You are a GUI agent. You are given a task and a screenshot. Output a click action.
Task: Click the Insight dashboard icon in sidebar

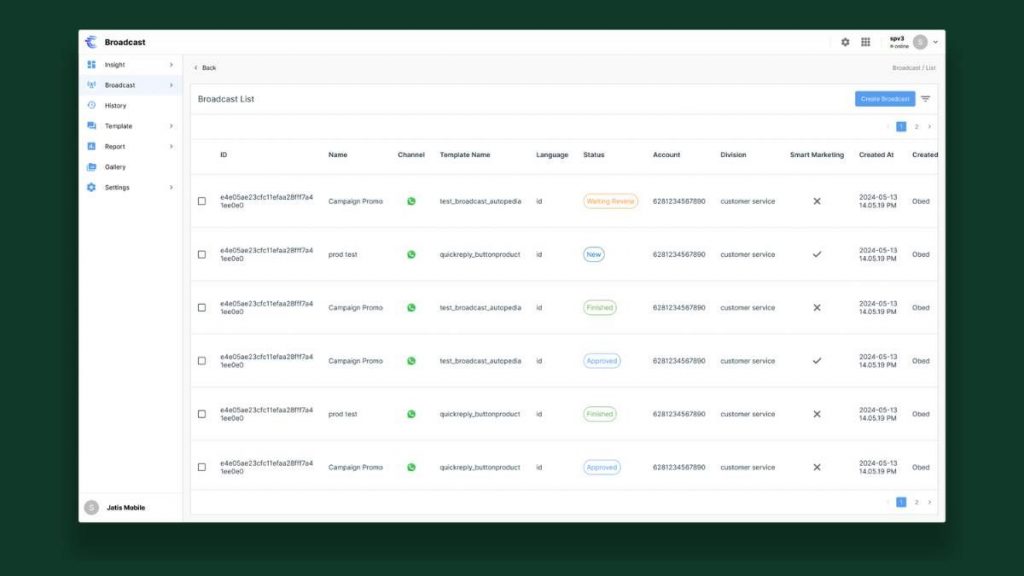(x=92, y=65)
